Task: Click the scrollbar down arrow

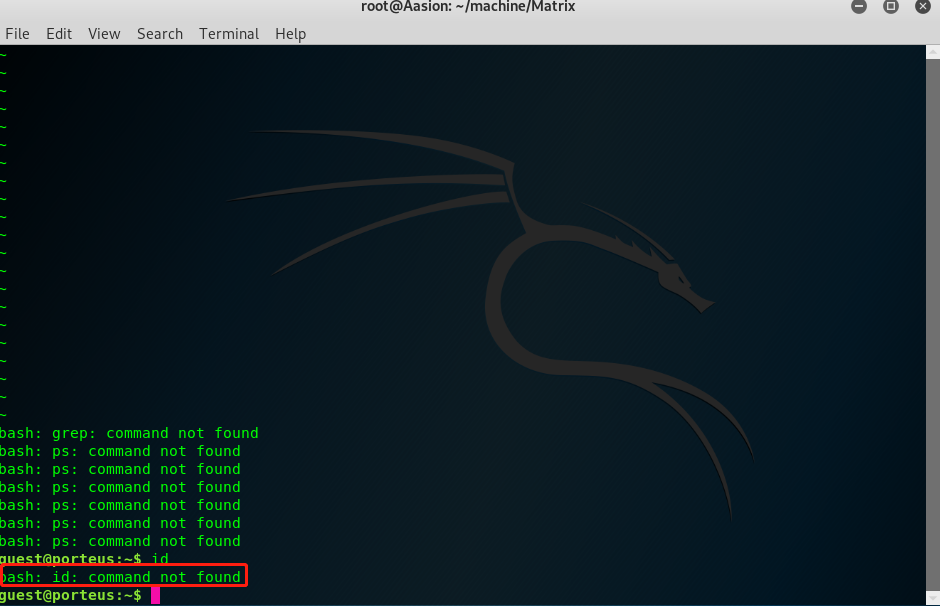Action: (933, 598)
